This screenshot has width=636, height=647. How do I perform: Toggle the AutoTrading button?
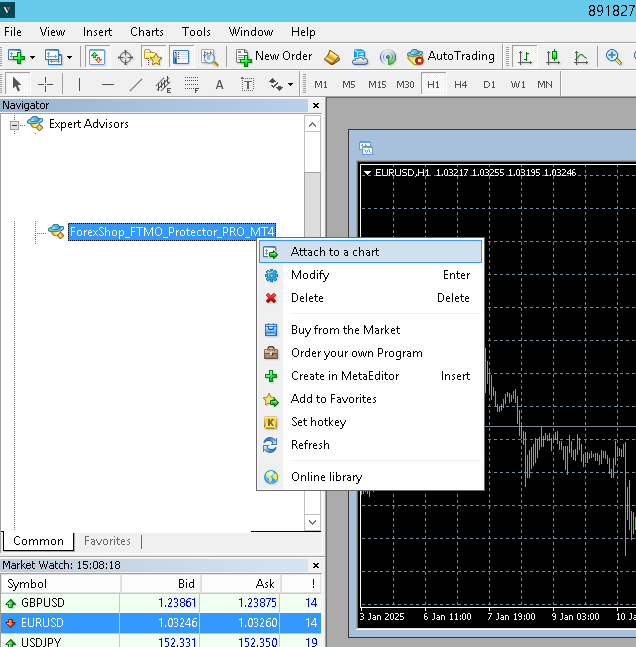[x=451, y=57]
